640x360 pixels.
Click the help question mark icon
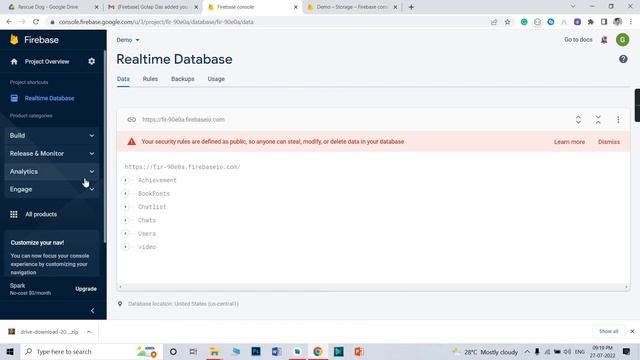[x=623, y=59]
